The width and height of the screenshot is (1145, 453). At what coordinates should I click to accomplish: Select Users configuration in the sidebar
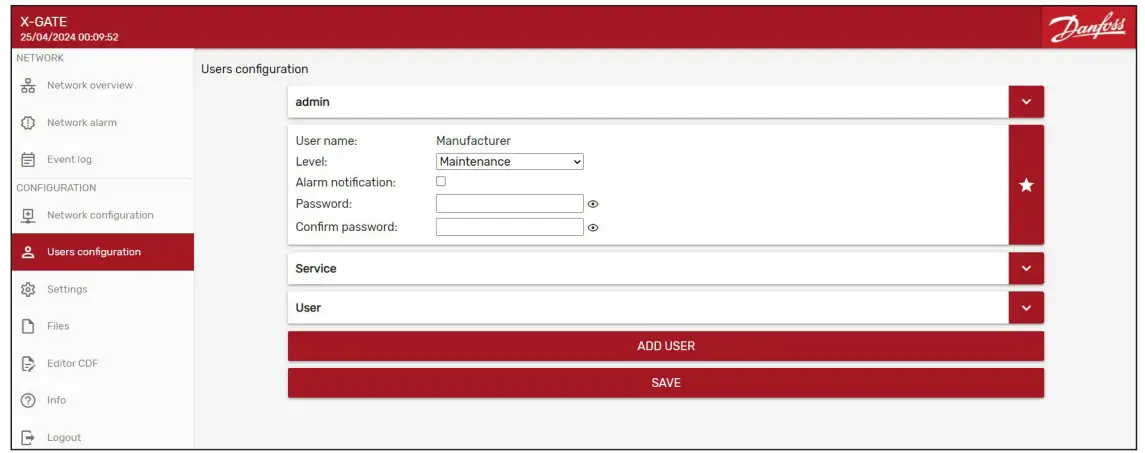point(103,252)
